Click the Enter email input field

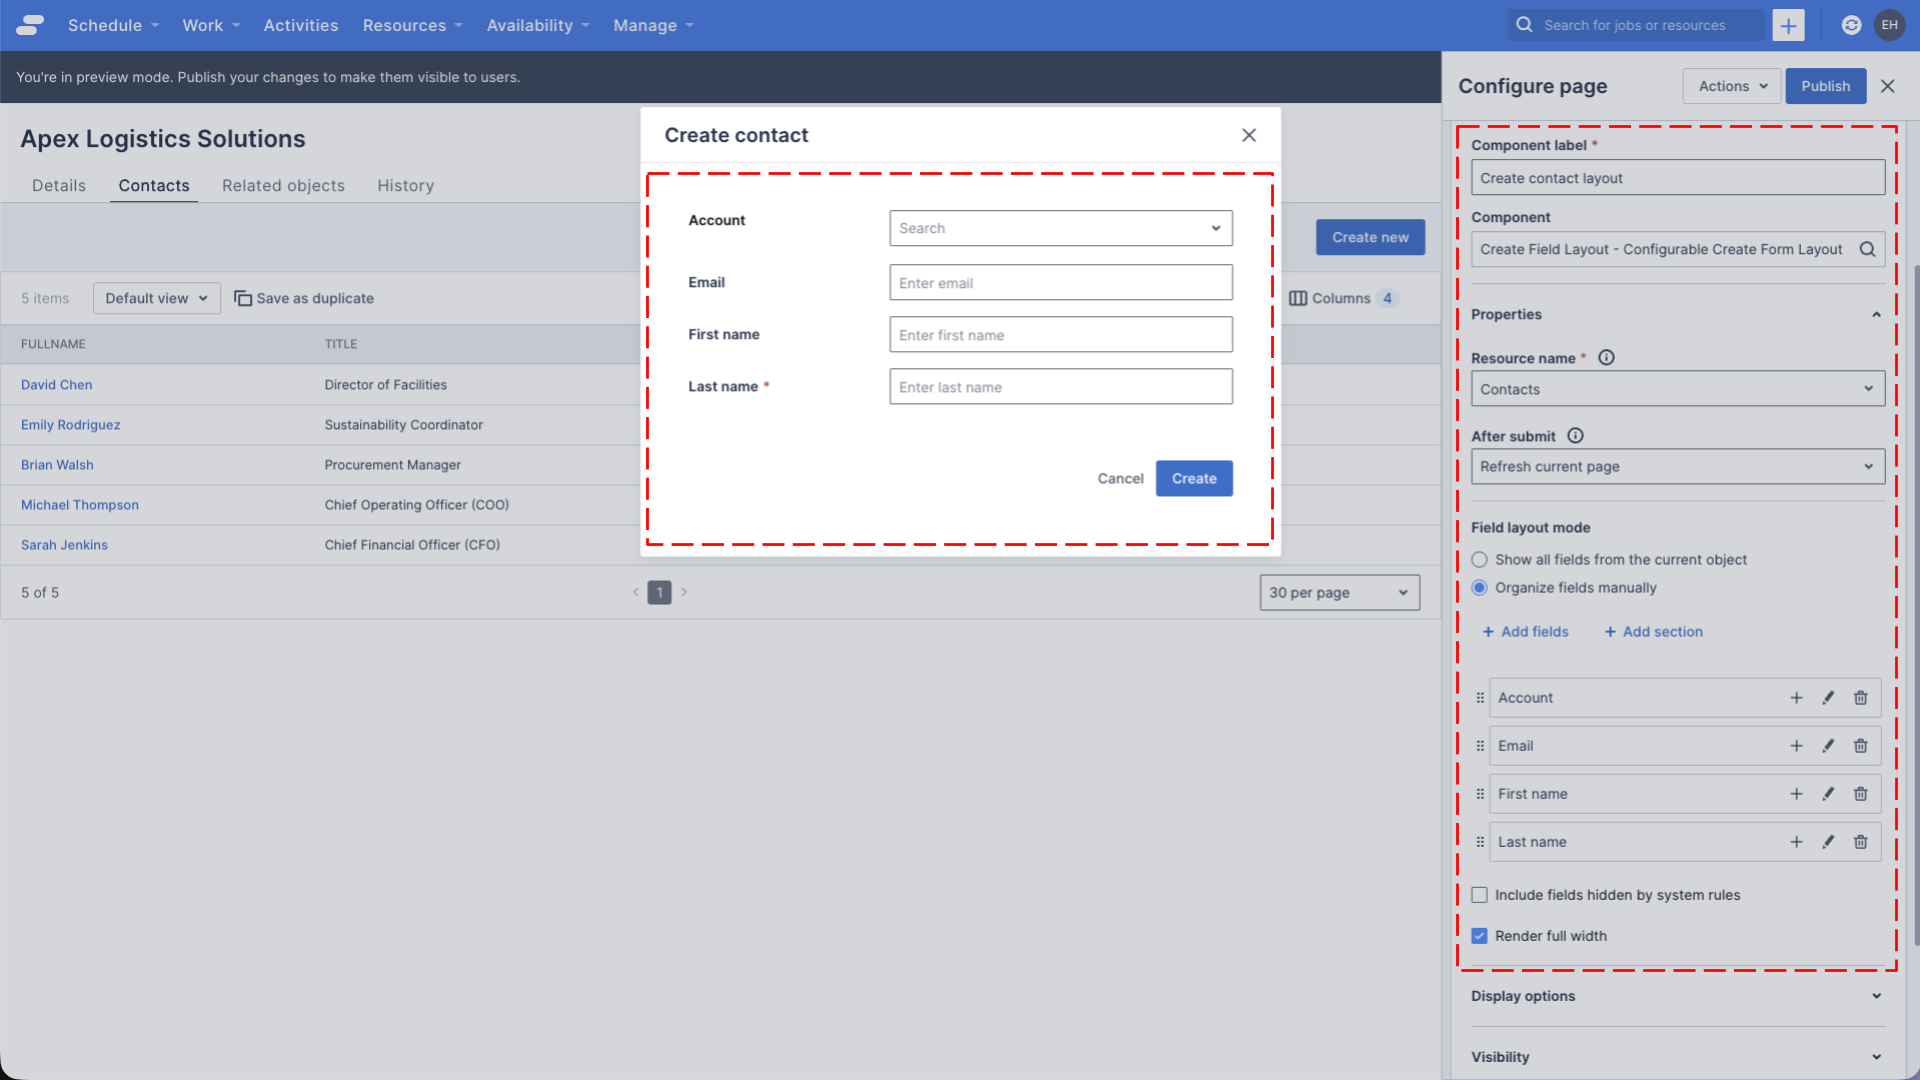(1060, 282)
